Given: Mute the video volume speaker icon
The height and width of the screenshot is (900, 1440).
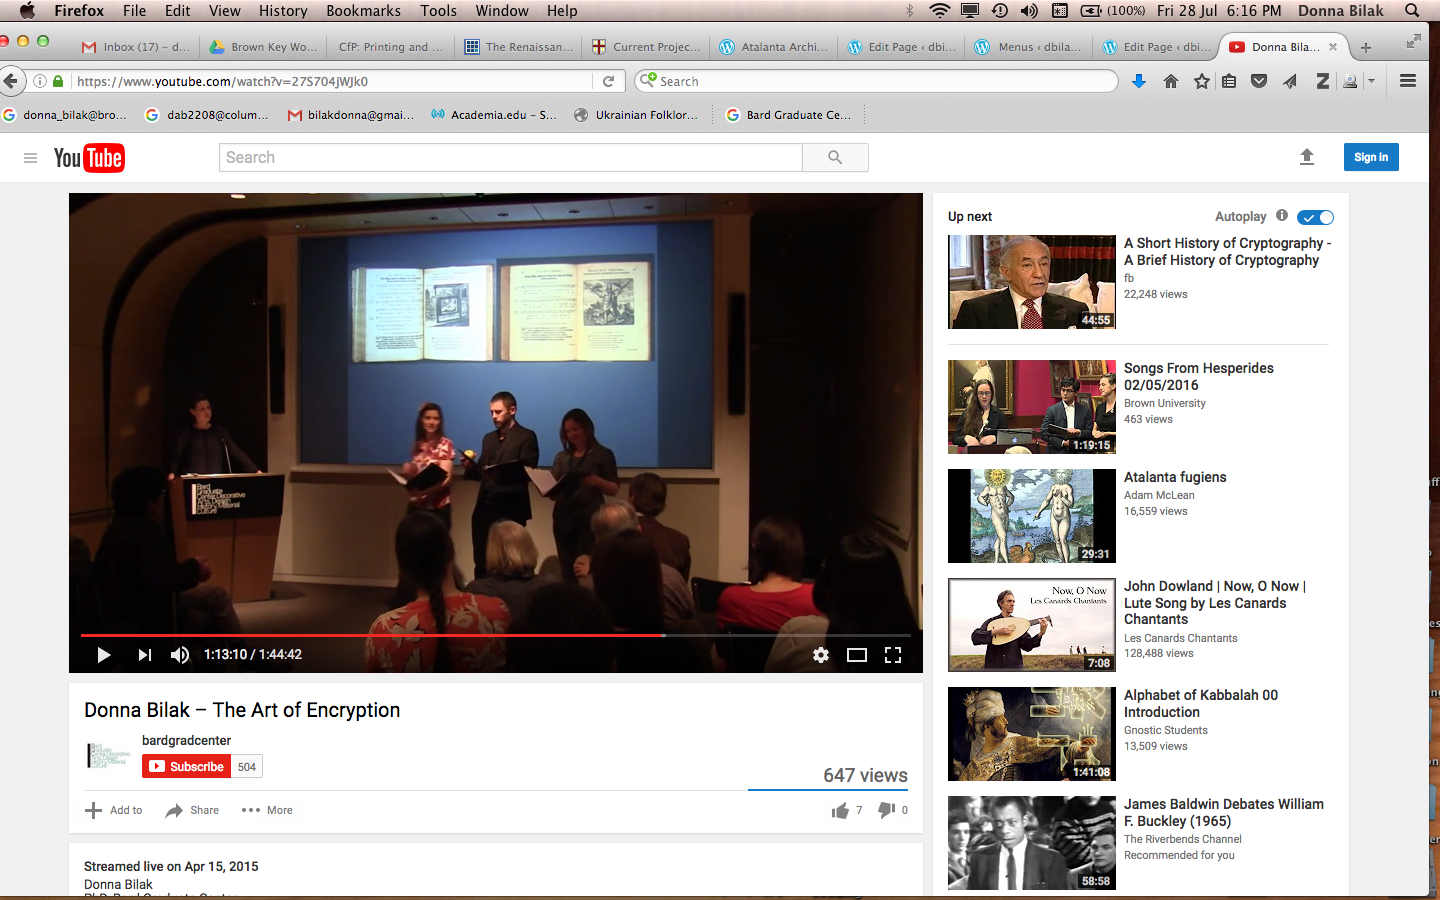Looking at the screenshot, I should pos(180,655).
